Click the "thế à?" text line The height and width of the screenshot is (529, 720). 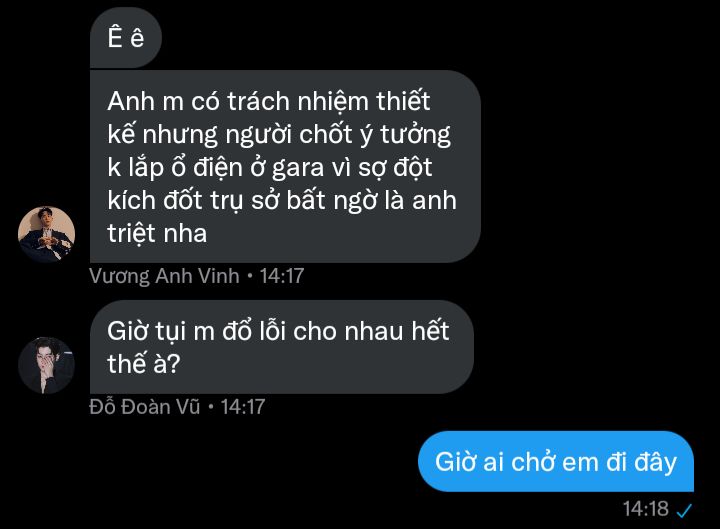pyautogui.click(x=143, y=364)
